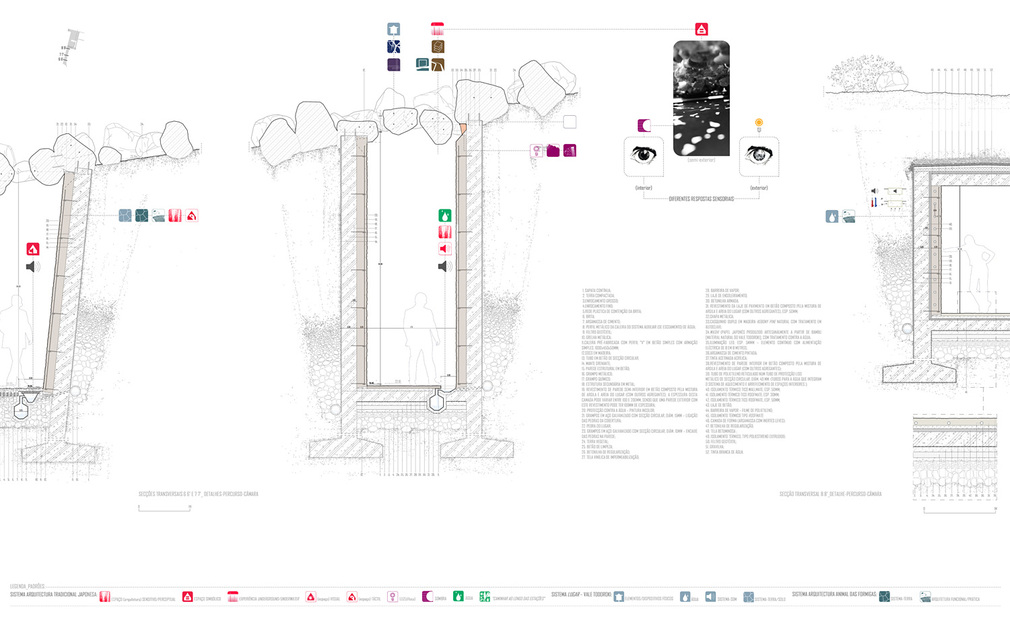Click the '(interior)' label
This screenshot has width=1010, height=622.
coord(643,187)
